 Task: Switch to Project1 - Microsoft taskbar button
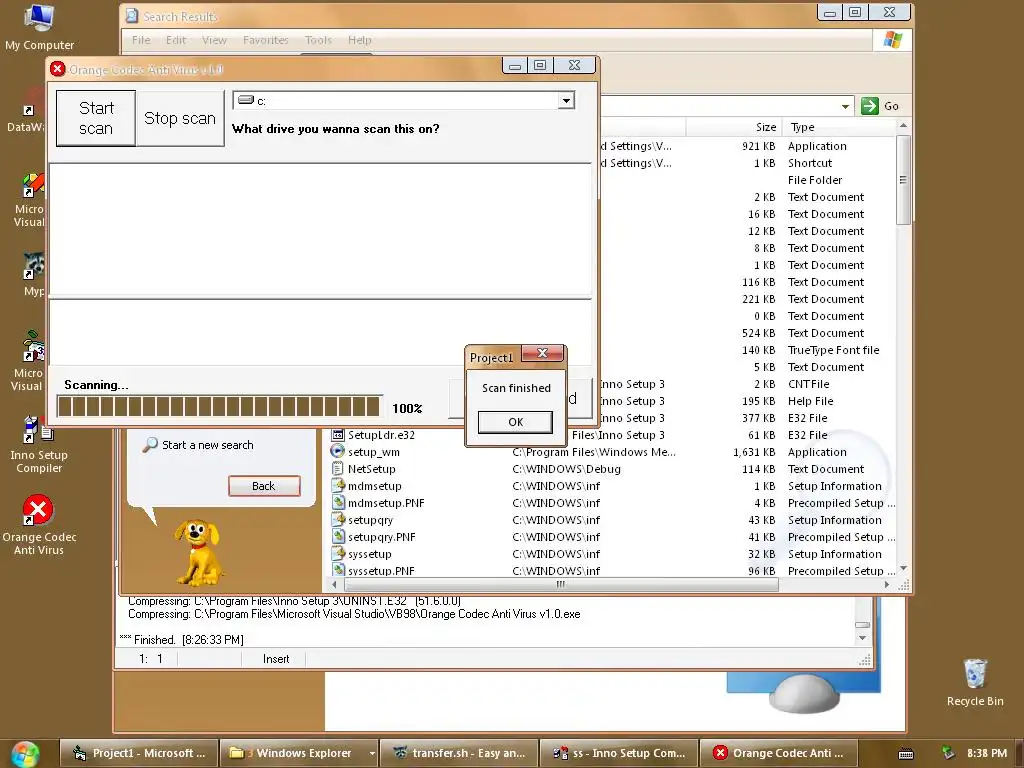138,753
